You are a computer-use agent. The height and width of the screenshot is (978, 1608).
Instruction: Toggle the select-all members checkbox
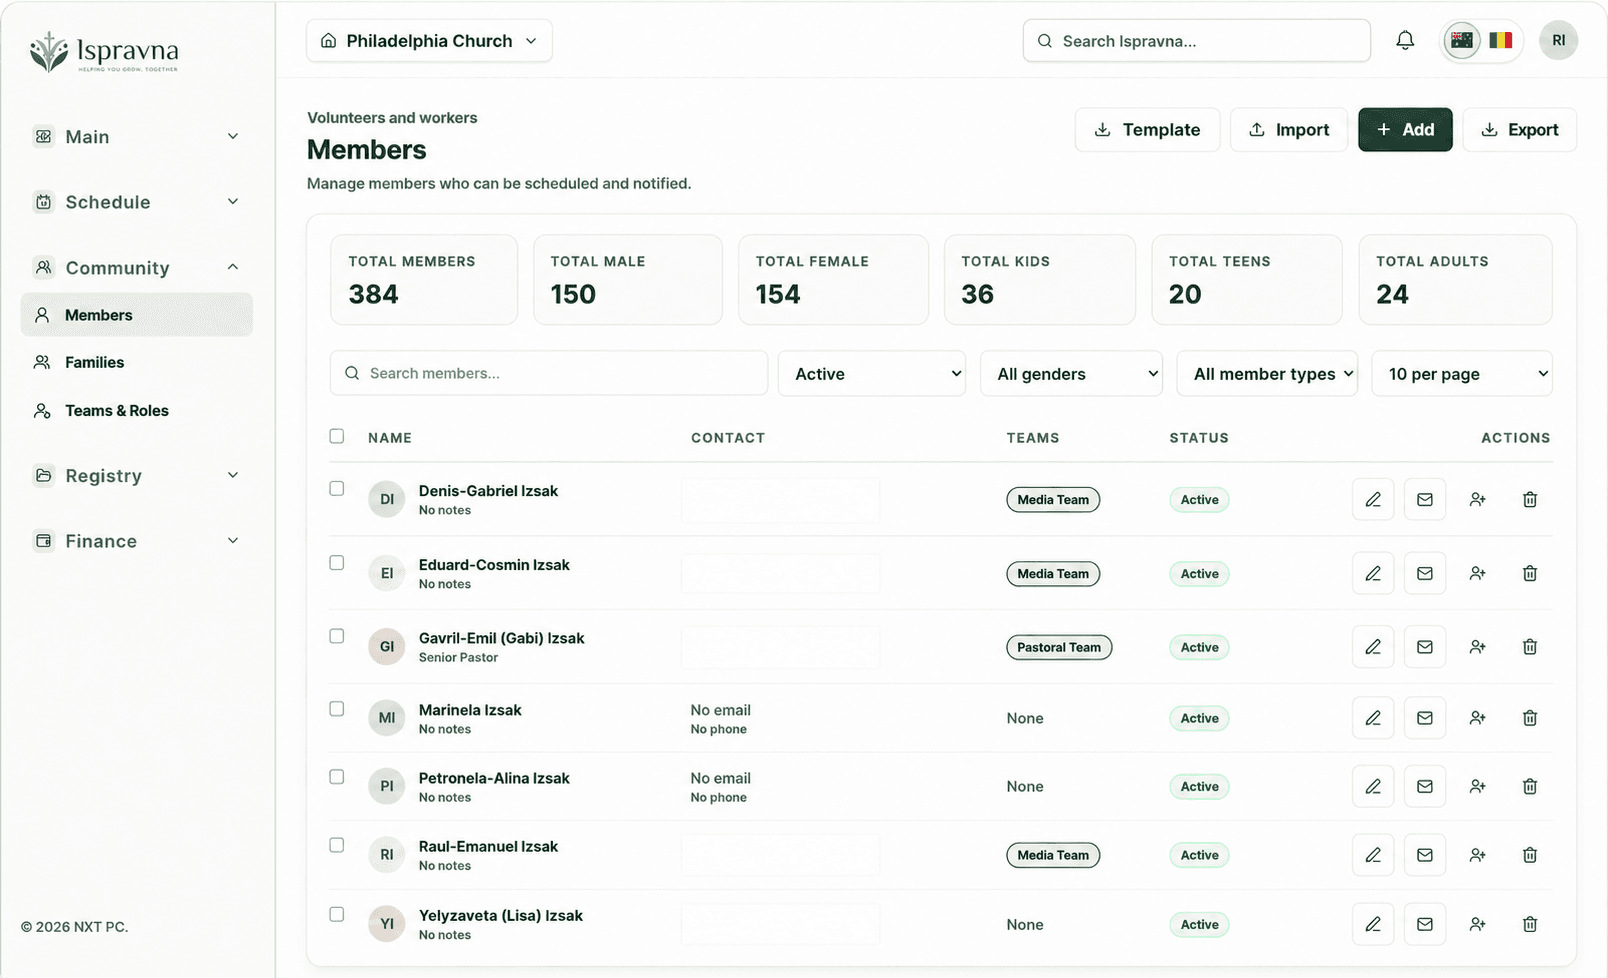pos(337,436)
